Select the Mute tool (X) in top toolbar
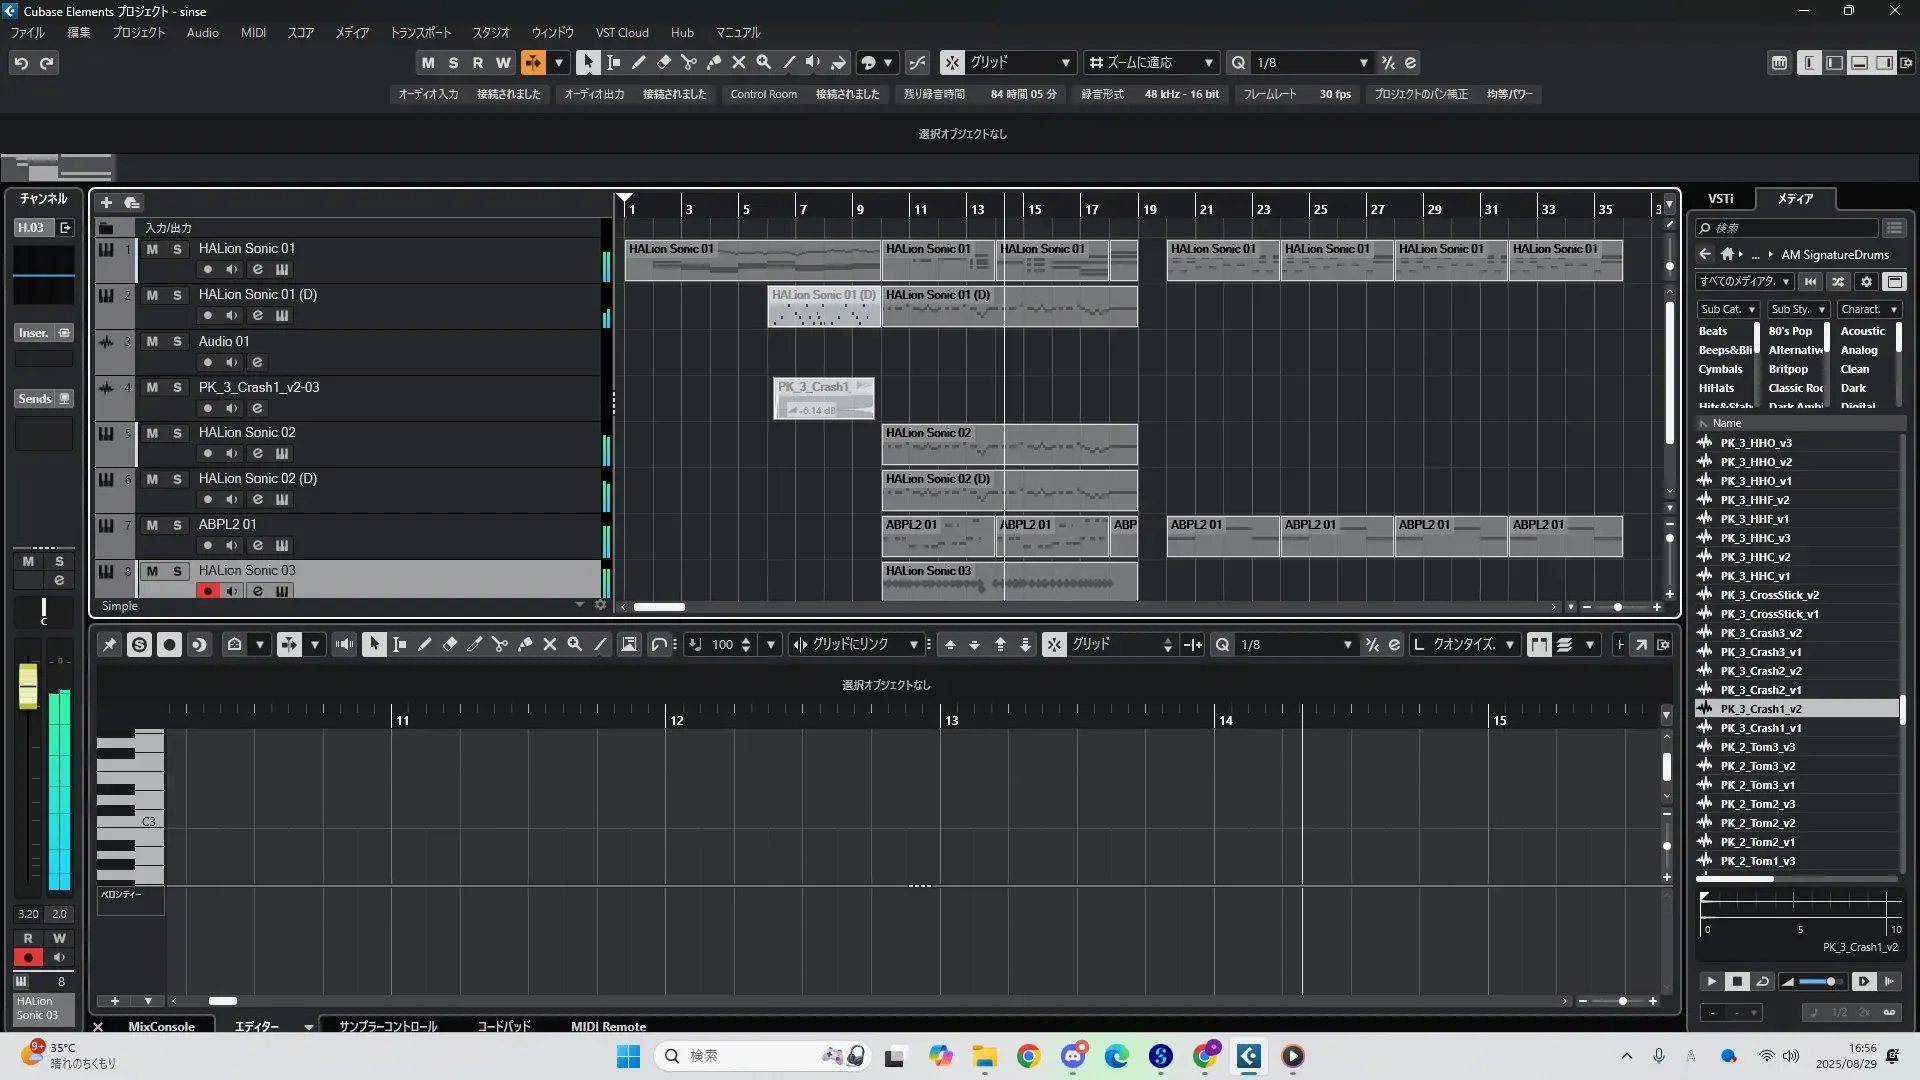 click(739, 63)
